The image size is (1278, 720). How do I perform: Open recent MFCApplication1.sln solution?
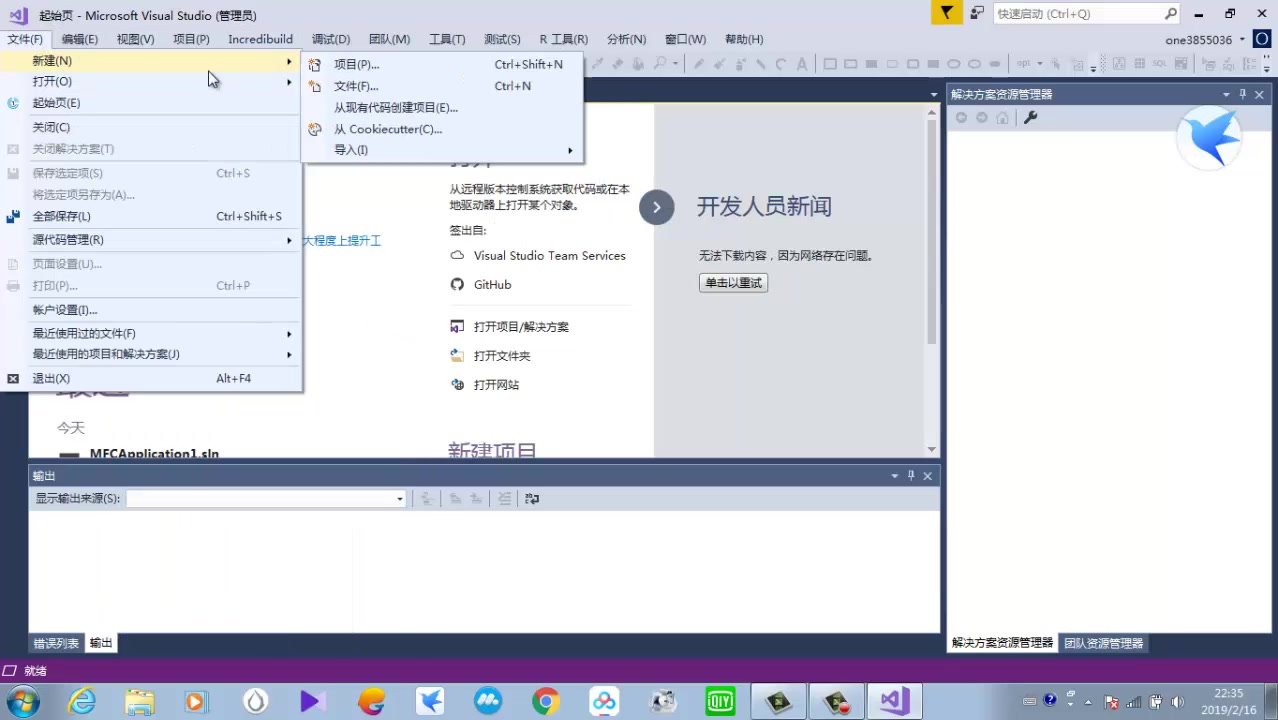click(x=154, y=453)
